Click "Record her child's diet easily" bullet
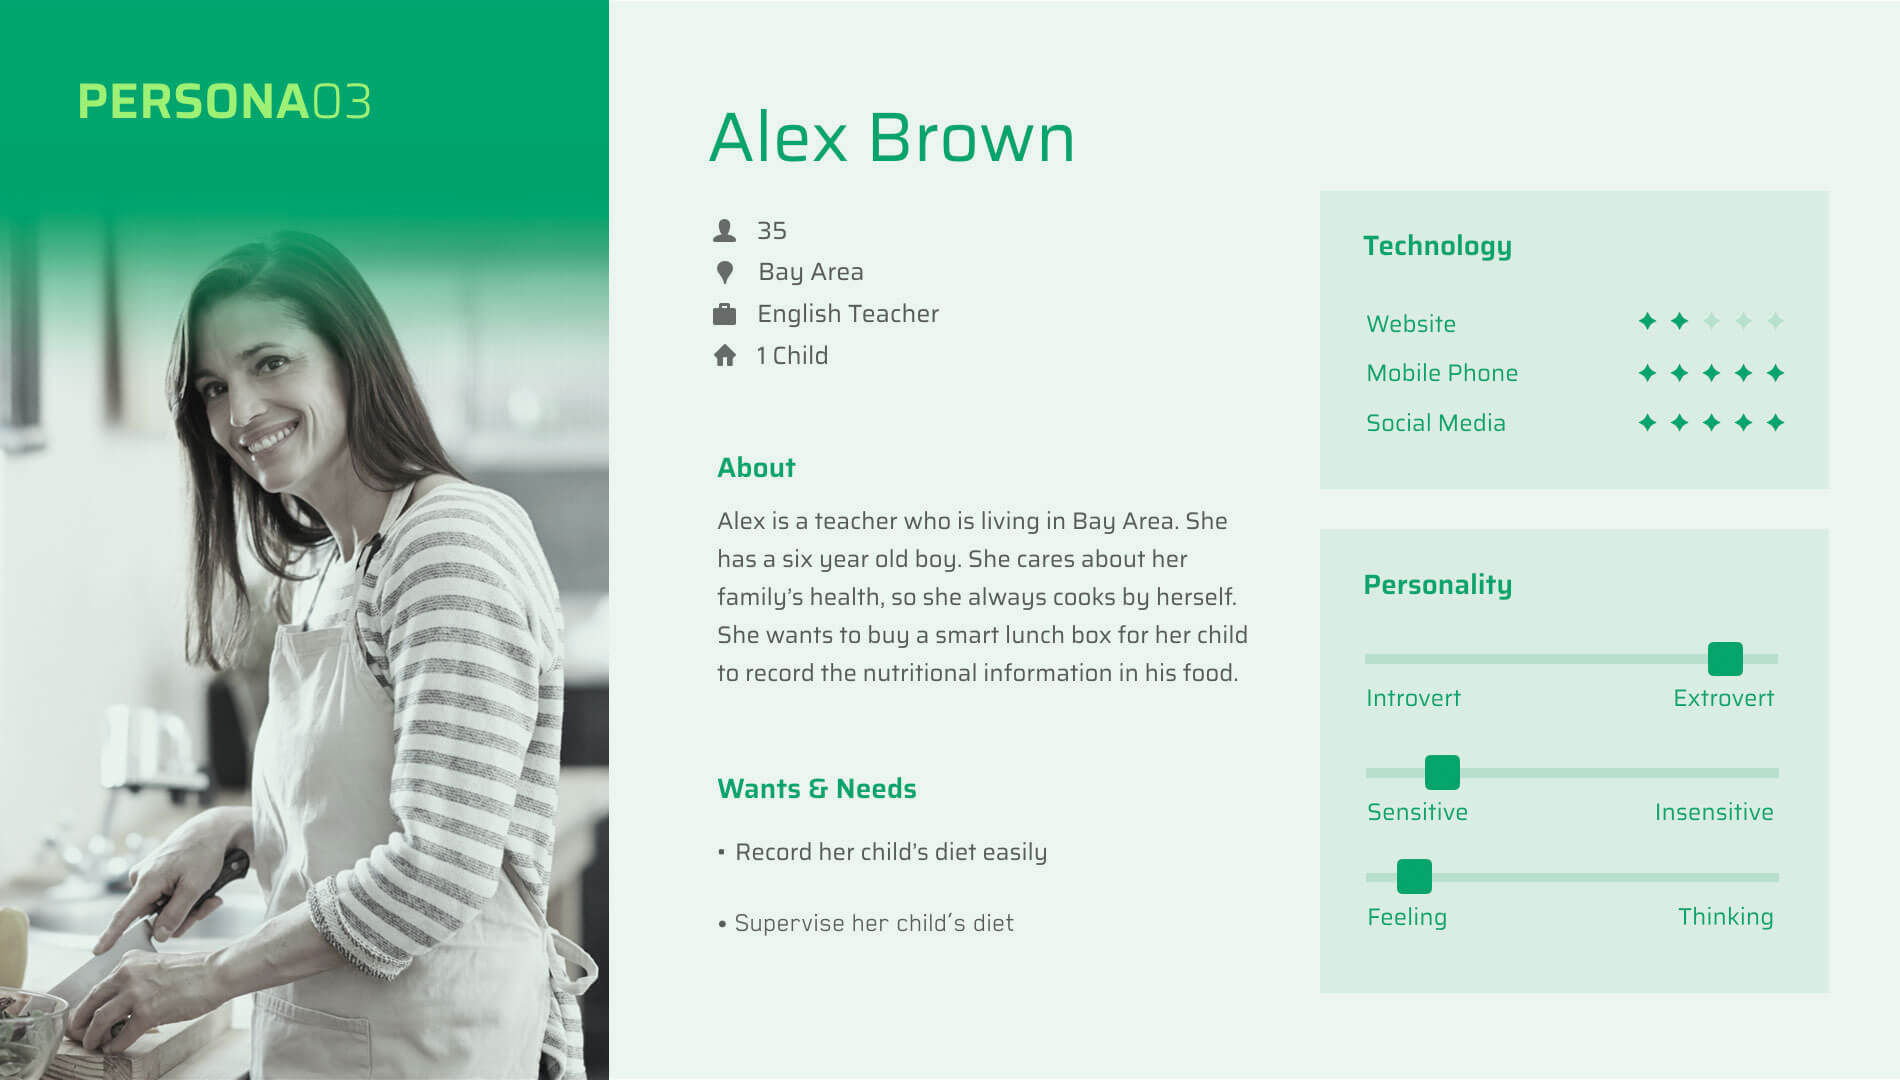The image size is (1900, 1080). pos(890,852)
